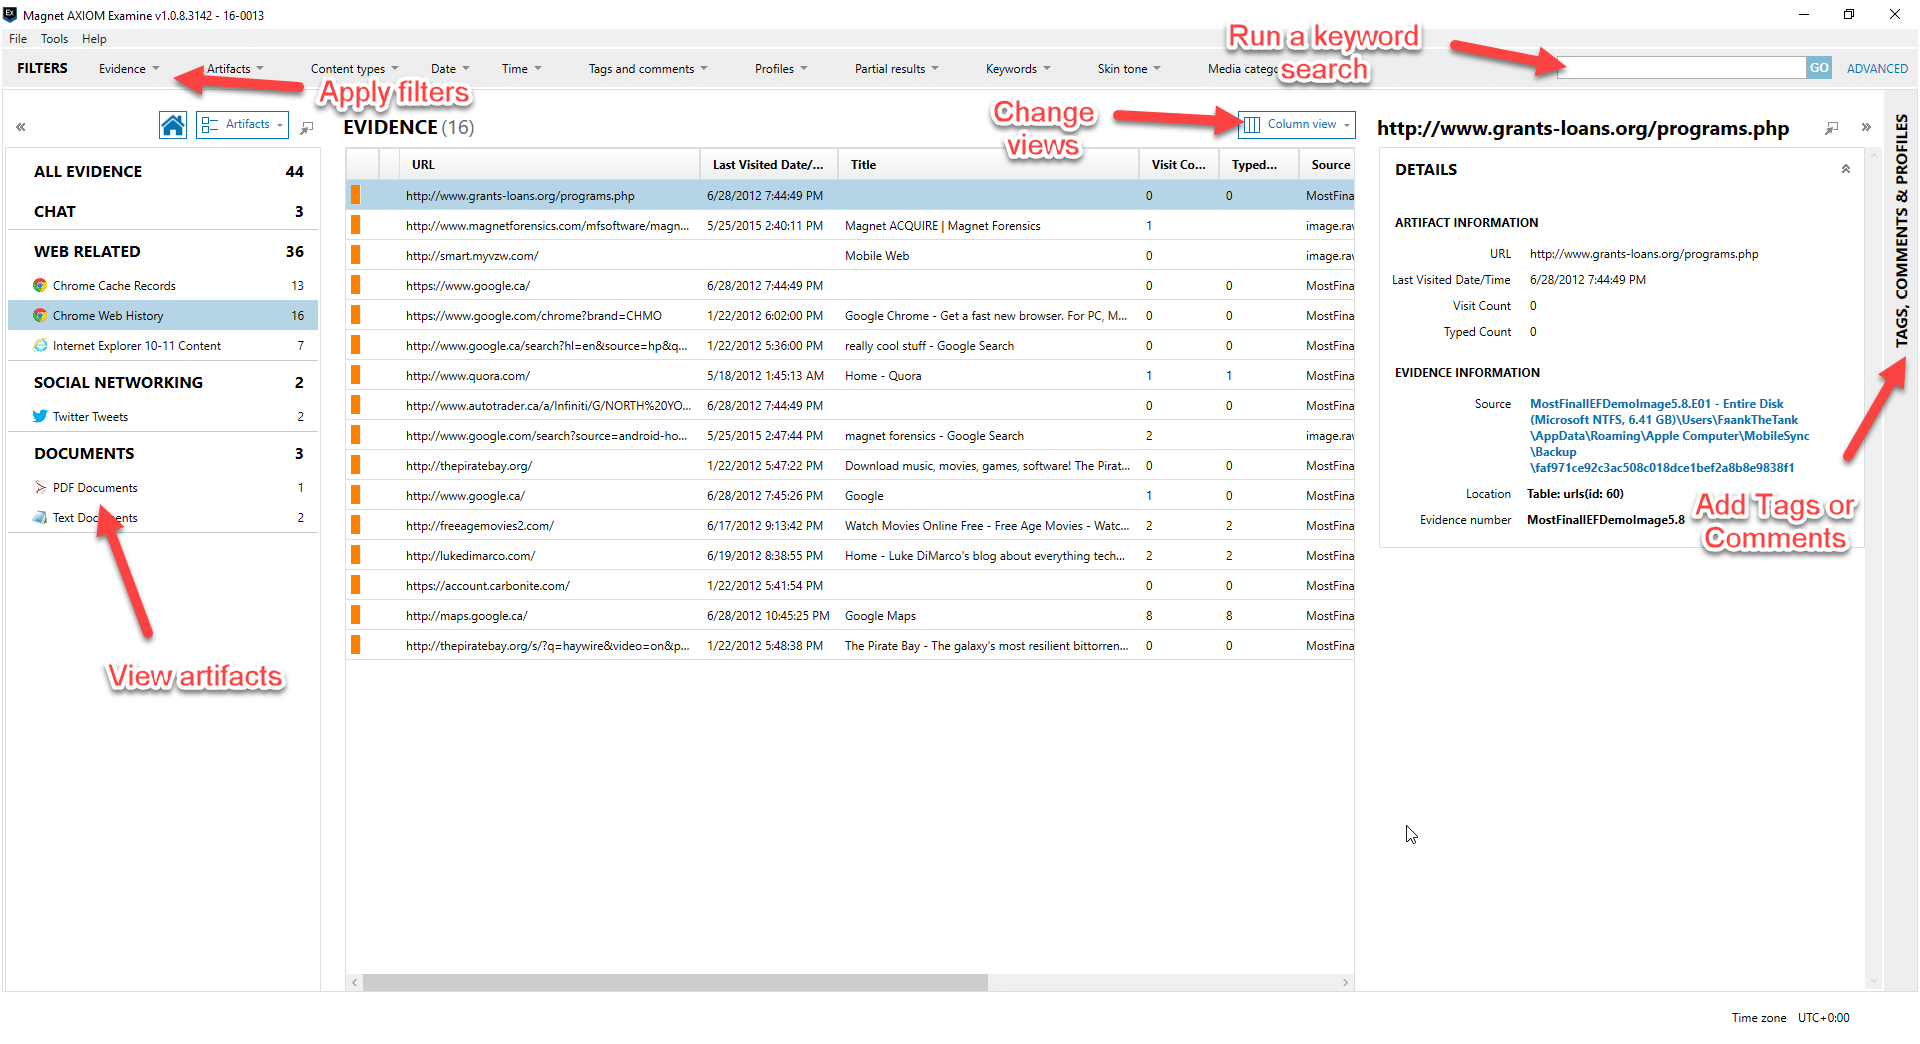Open the Skin tone filter dropdown

click(x=1129, y=69)
